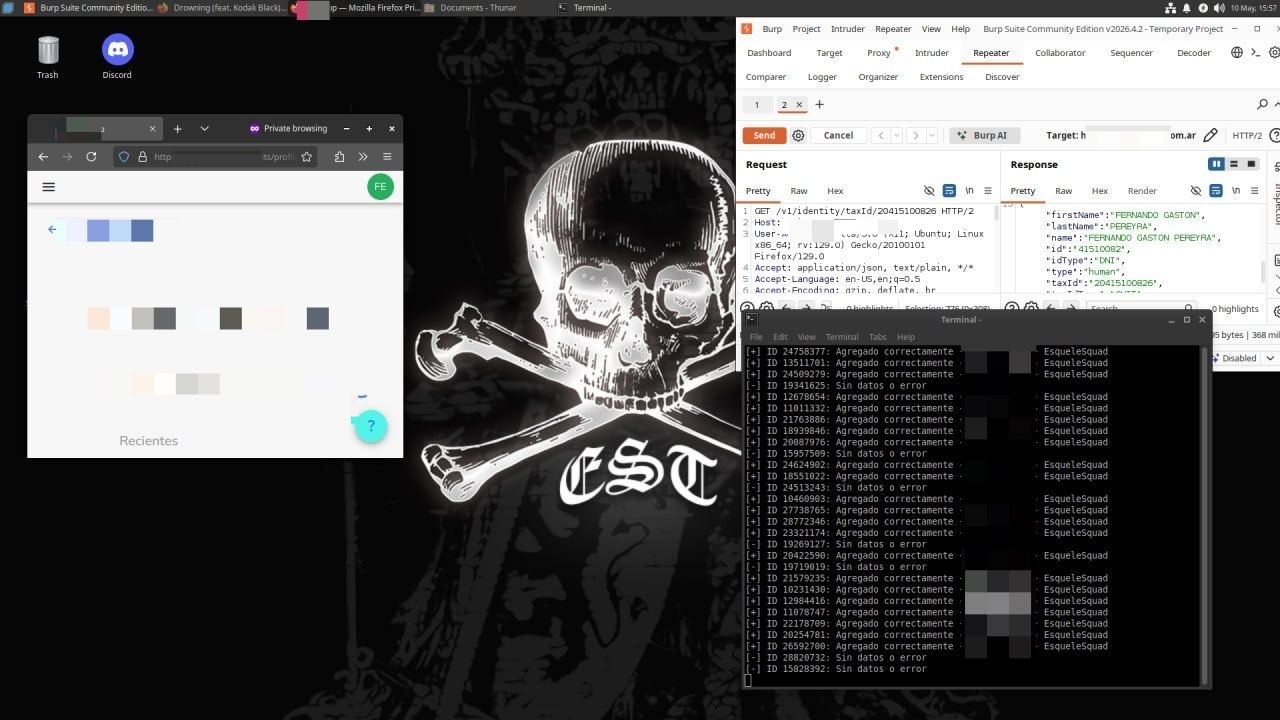Click the Cancel button in Repeater

click(838, 135)
